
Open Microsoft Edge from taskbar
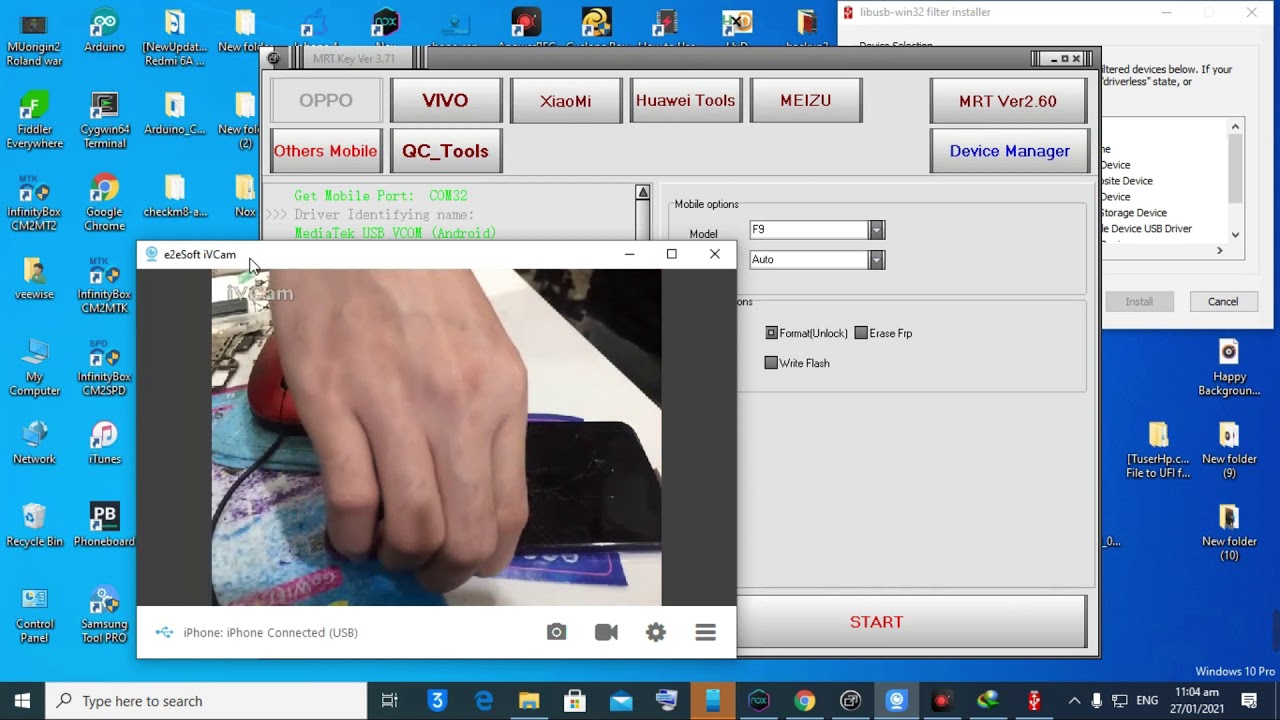click(x=484, y=700)
